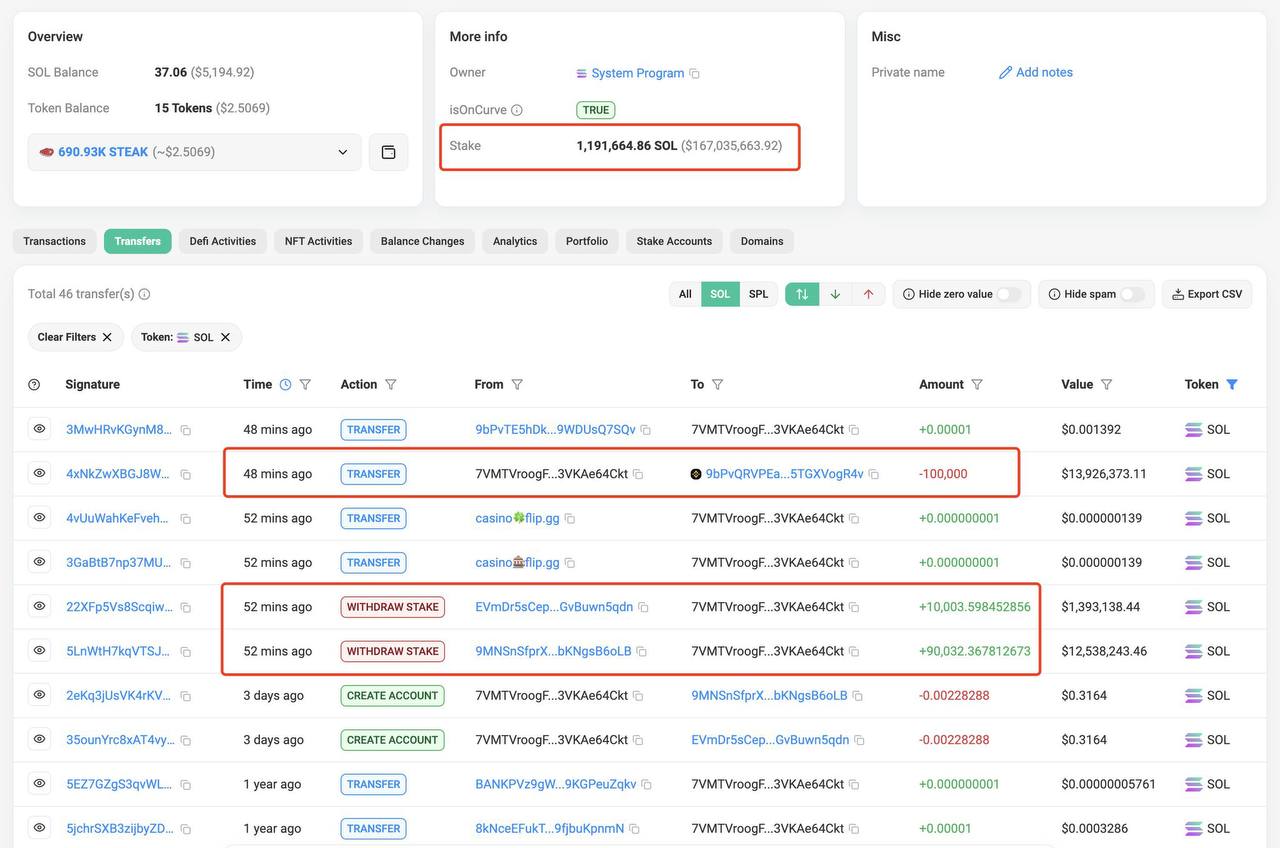Select the All token type filter
1280x848 pixels.
pos(685,294)
